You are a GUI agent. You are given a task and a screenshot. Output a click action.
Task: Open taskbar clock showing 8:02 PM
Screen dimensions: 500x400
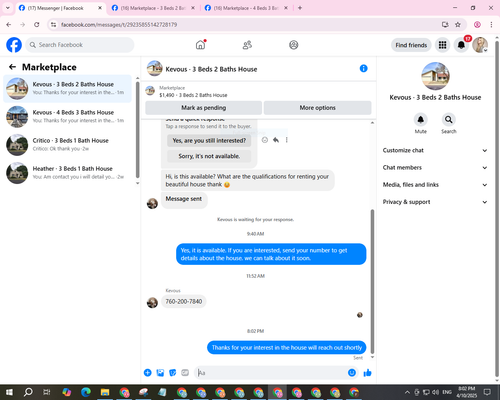coord(466,392)
